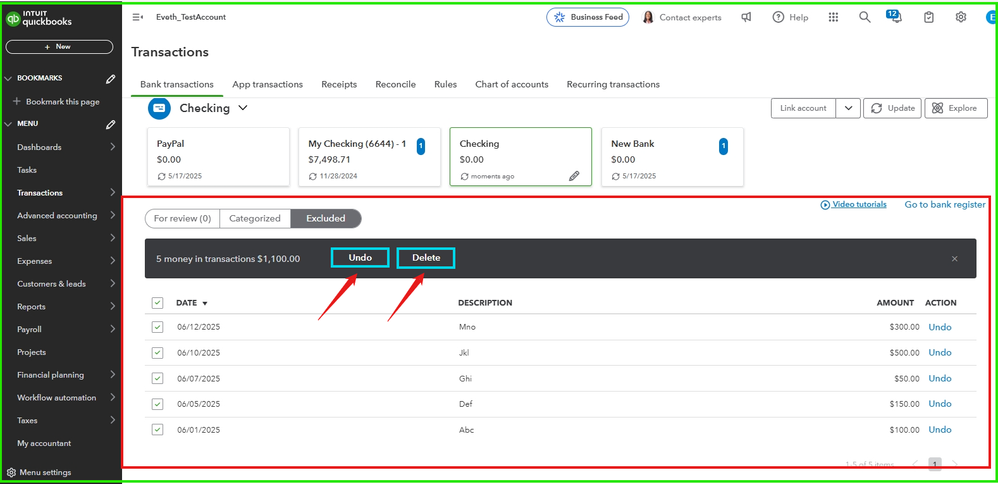
Task: Uncheck the 06/05/2025 Def transaction
Action: pyautogui.click(x=157, y=404)
